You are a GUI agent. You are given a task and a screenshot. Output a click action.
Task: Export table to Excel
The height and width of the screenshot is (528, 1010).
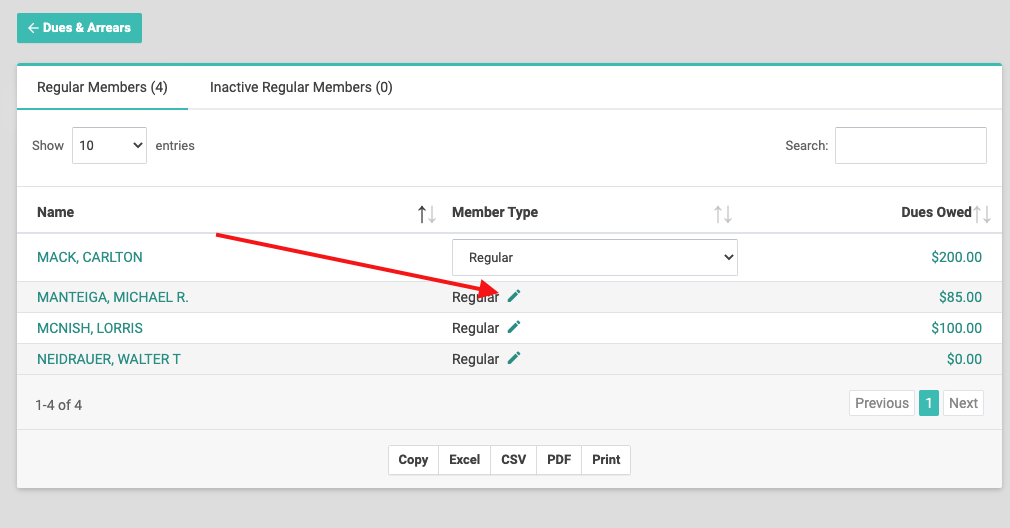(464, 460)
